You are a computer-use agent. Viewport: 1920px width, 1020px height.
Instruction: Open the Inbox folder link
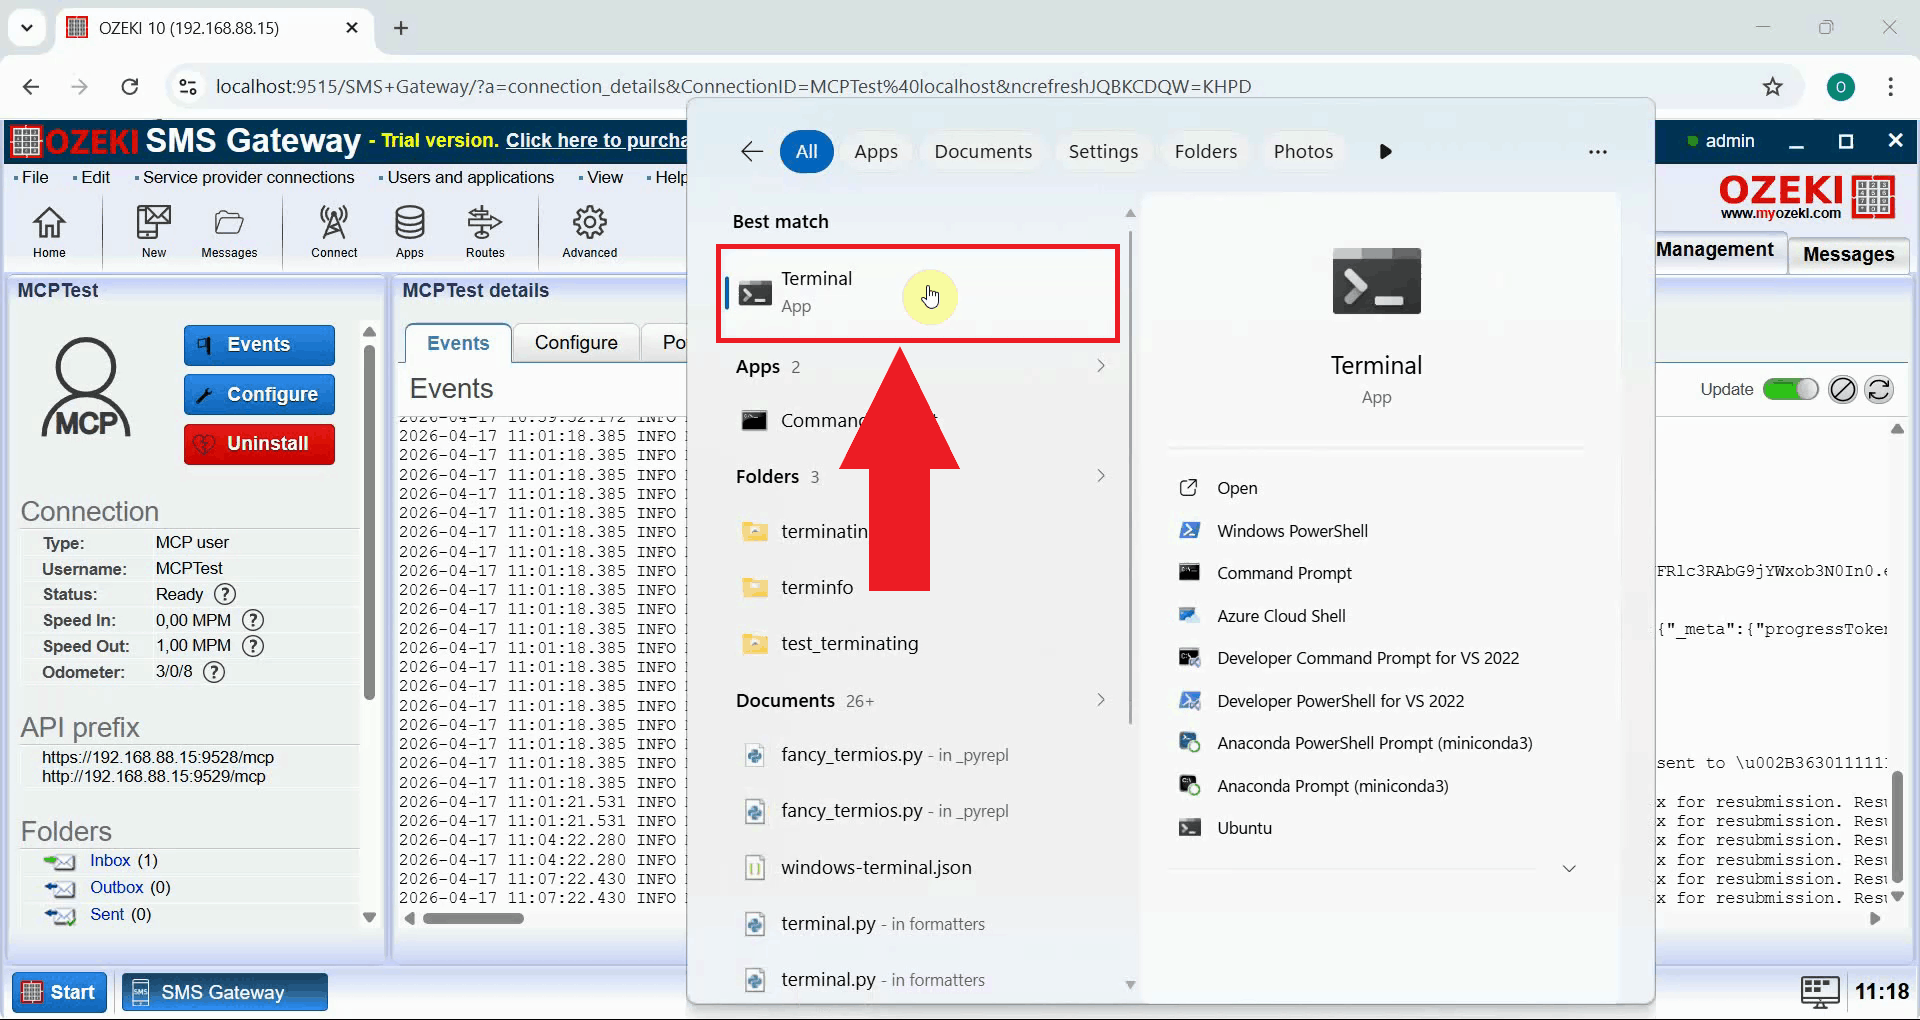[x=110, y=861]
